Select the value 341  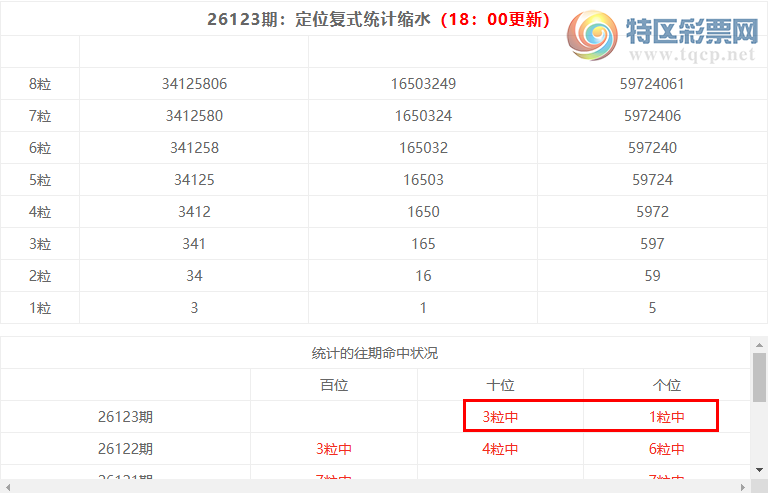pos(194,244)
